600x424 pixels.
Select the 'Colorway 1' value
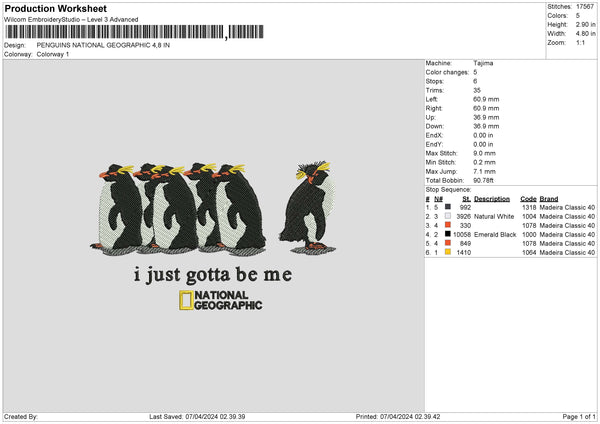point(53,54)
